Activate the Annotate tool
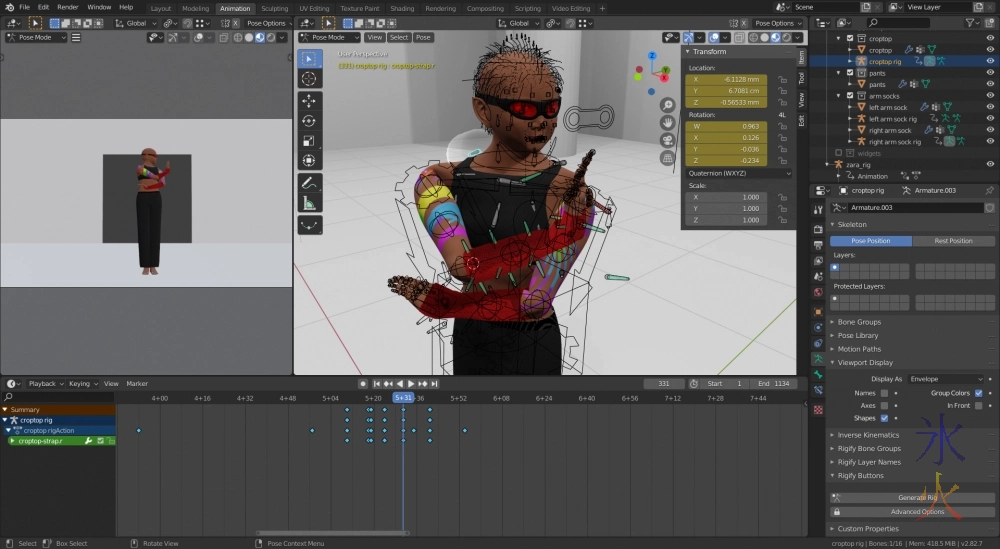 click(309, 183)
